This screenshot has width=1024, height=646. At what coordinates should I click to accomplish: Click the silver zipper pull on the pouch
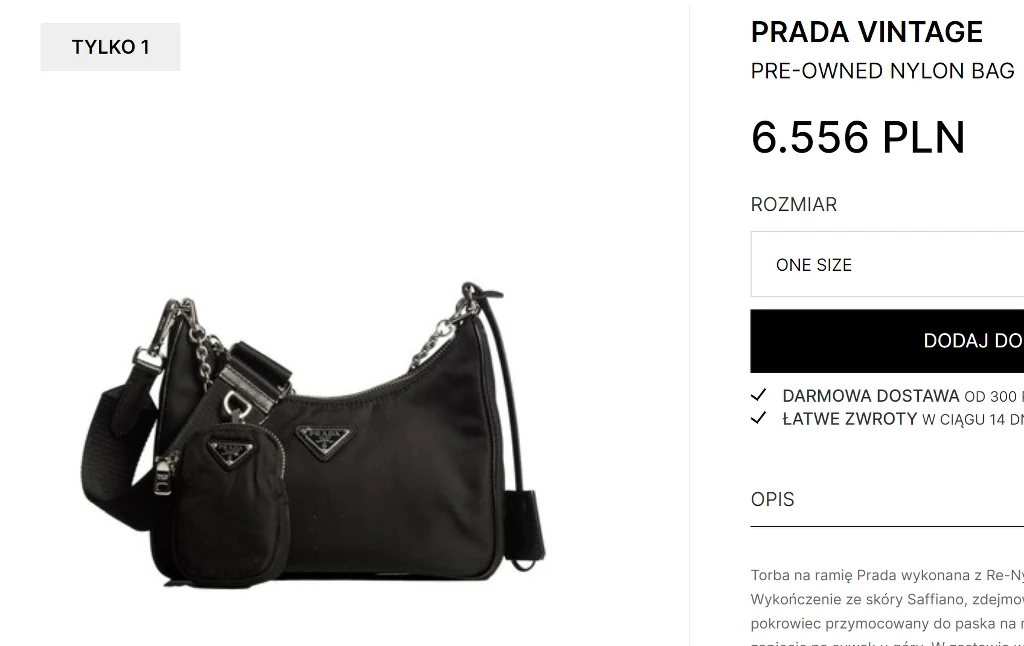coord(163,476)
